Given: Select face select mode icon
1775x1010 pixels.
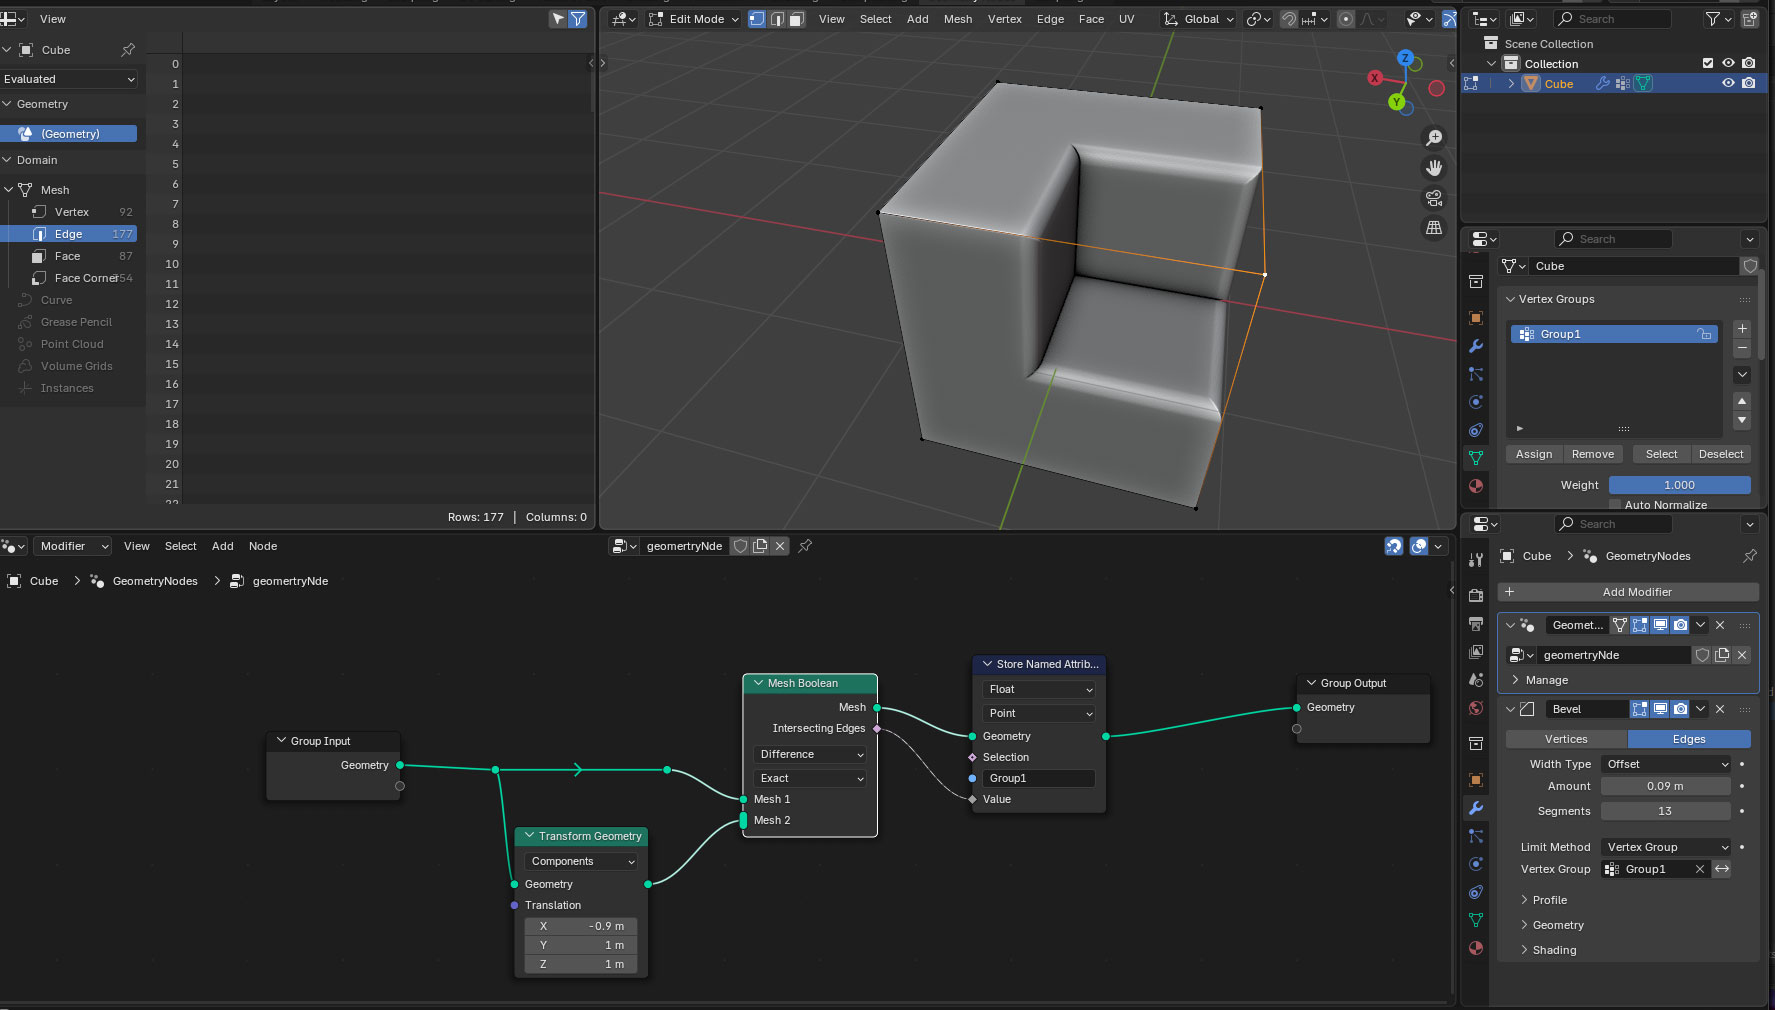Looking at the screenshot, I should (x=796, y=19).
